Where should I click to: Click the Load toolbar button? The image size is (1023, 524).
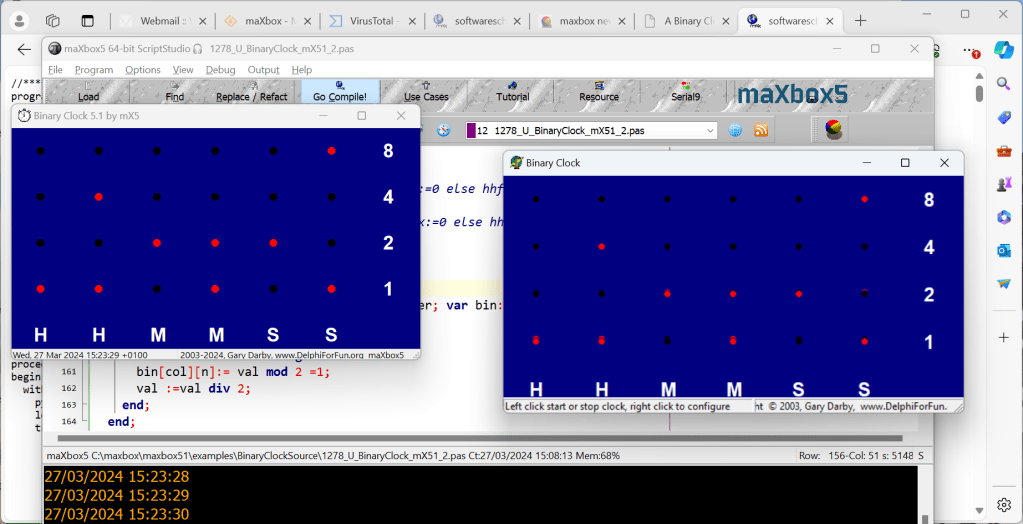[x=88, y=92]
